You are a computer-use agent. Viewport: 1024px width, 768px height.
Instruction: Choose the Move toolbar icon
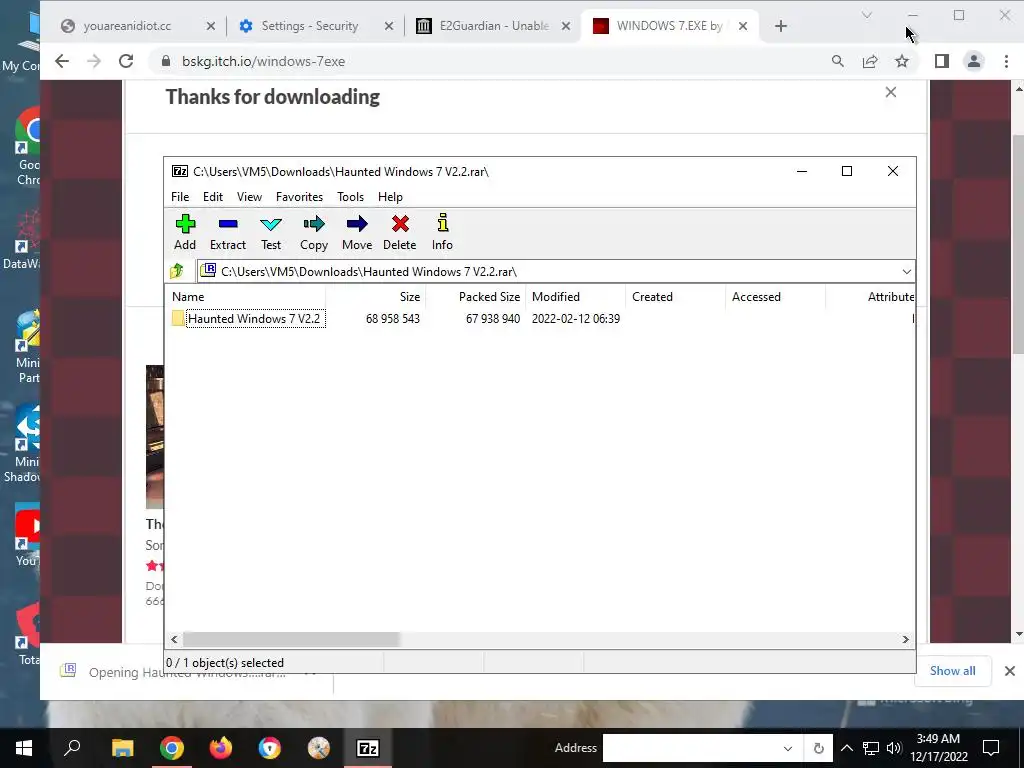coord(357,232)
